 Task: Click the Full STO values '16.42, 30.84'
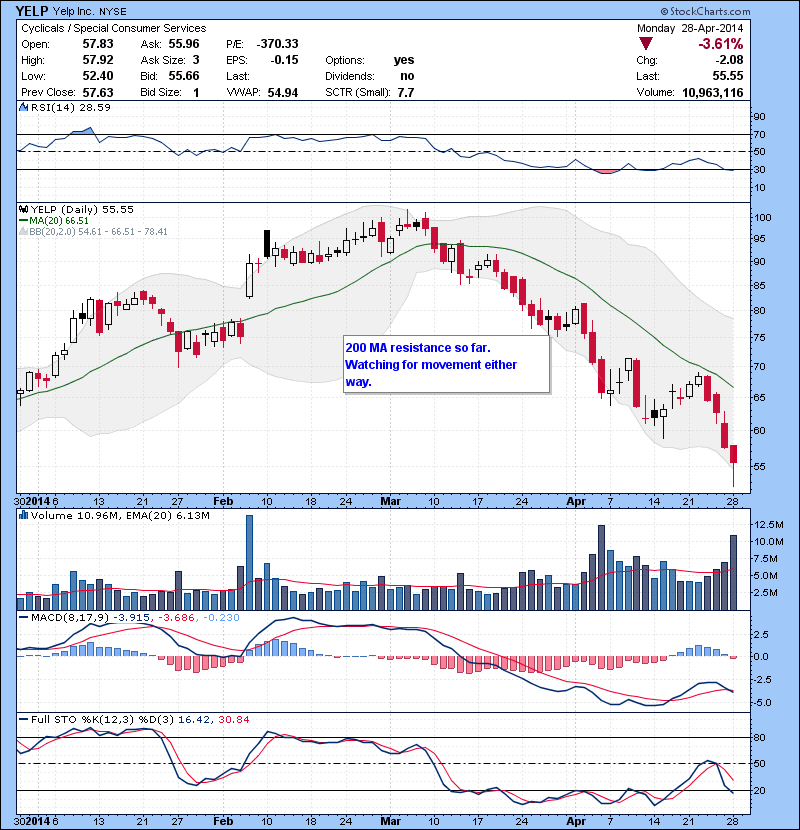click(213, 719)
